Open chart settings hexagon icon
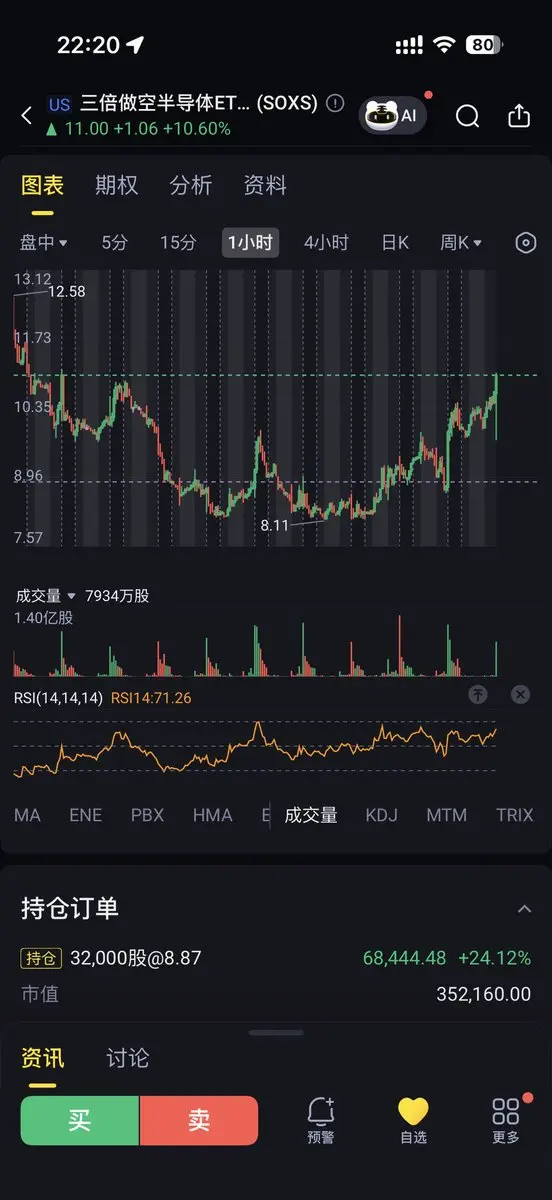Image resolution: width=552 pixels, height=1200 pixels. coord(526,243)
